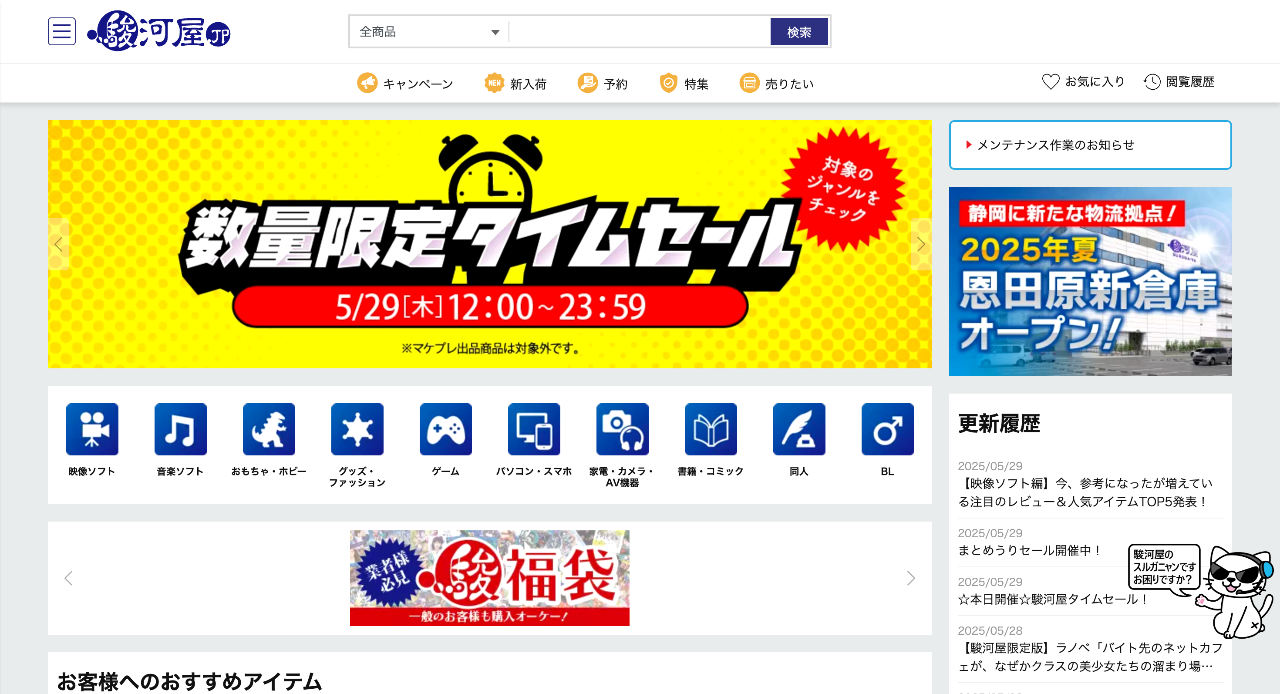Open the 売りたい menu item
This screenshot has width=1280, height=694.
pos(777,83)
